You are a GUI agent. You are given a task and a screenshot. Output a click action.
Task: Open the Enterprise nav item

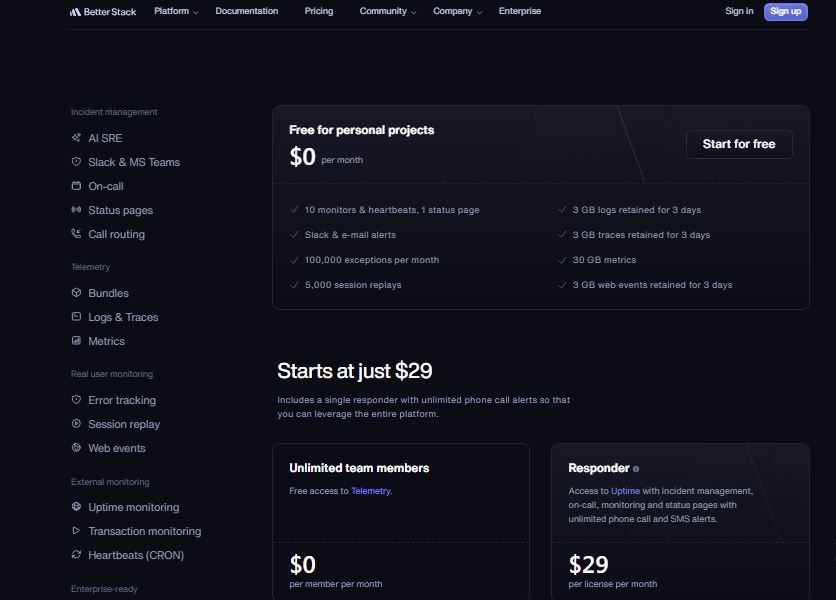(x=520, y=11)
